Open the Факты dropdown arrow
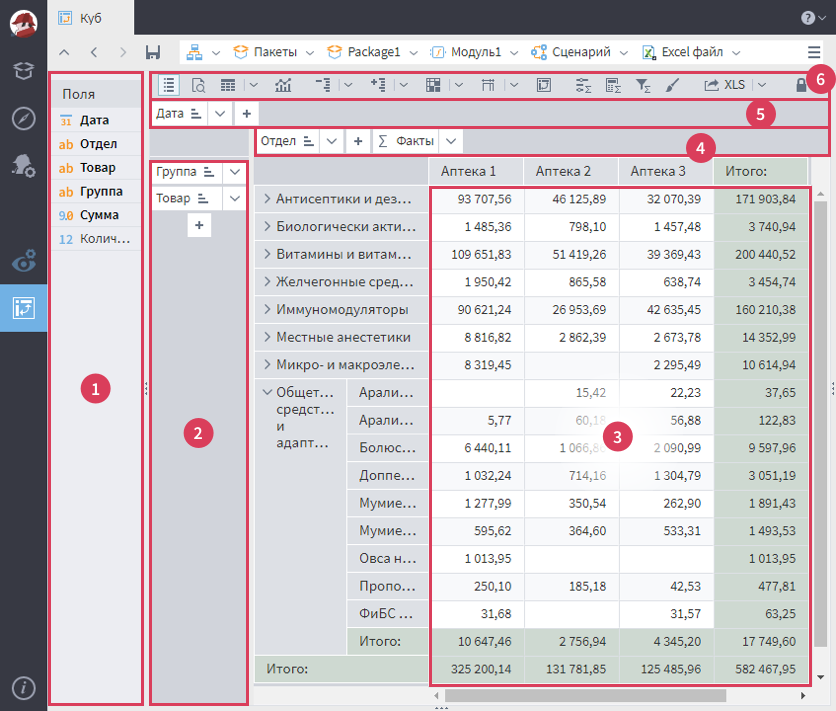Viewport: 836px width, 711px height. coord(451,141)
